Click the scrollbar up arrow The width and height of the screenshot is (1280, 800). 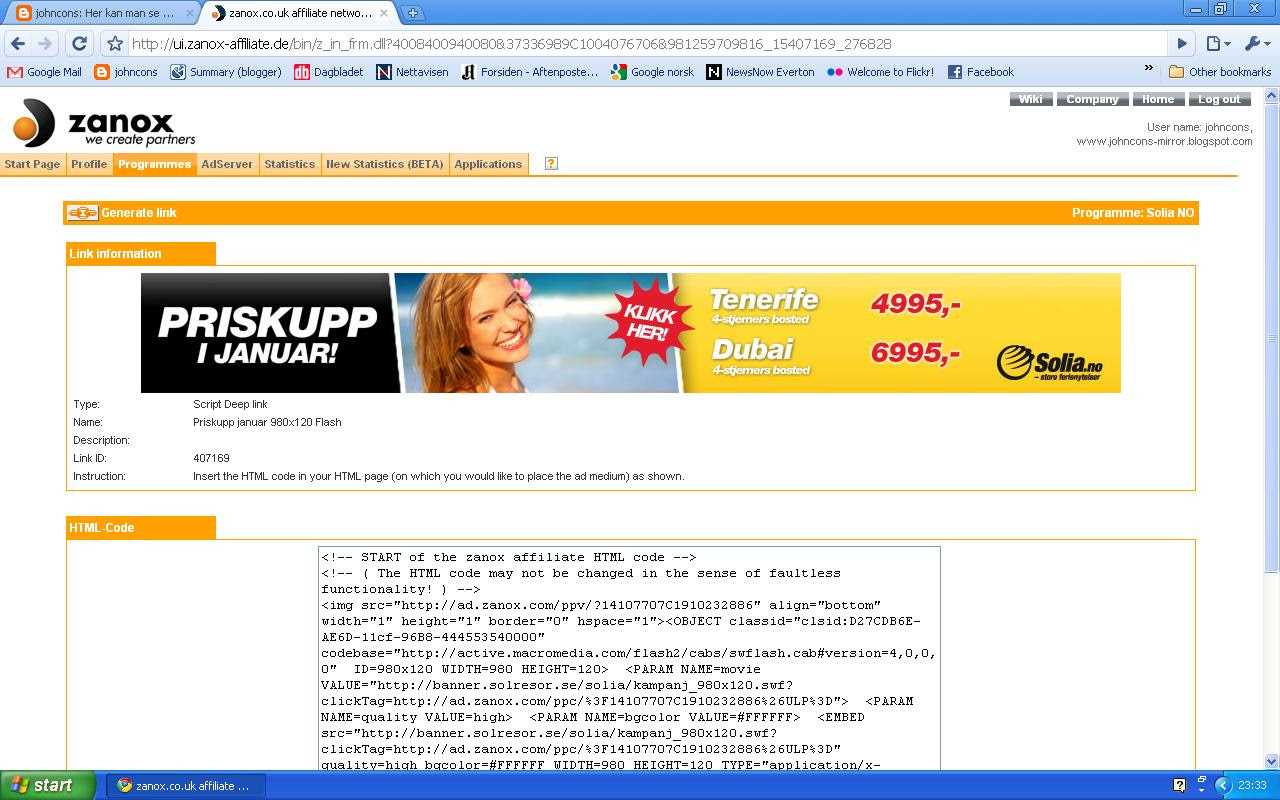point(1272,95)
